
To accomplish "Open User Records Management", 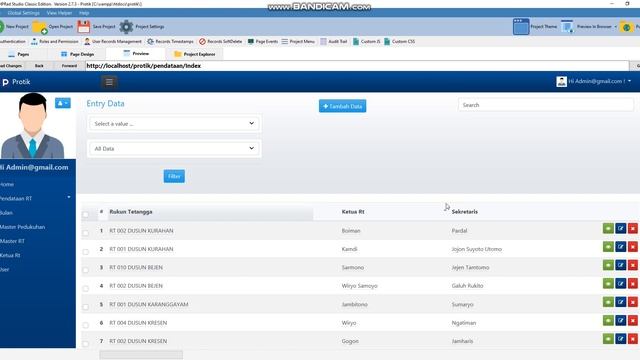I will [x=113, y=42].
